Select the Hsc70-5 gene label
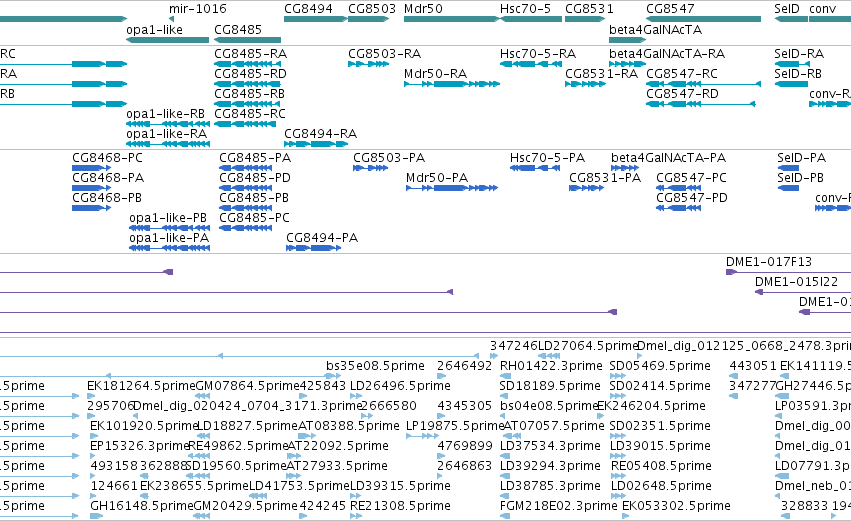 (525, 9)
